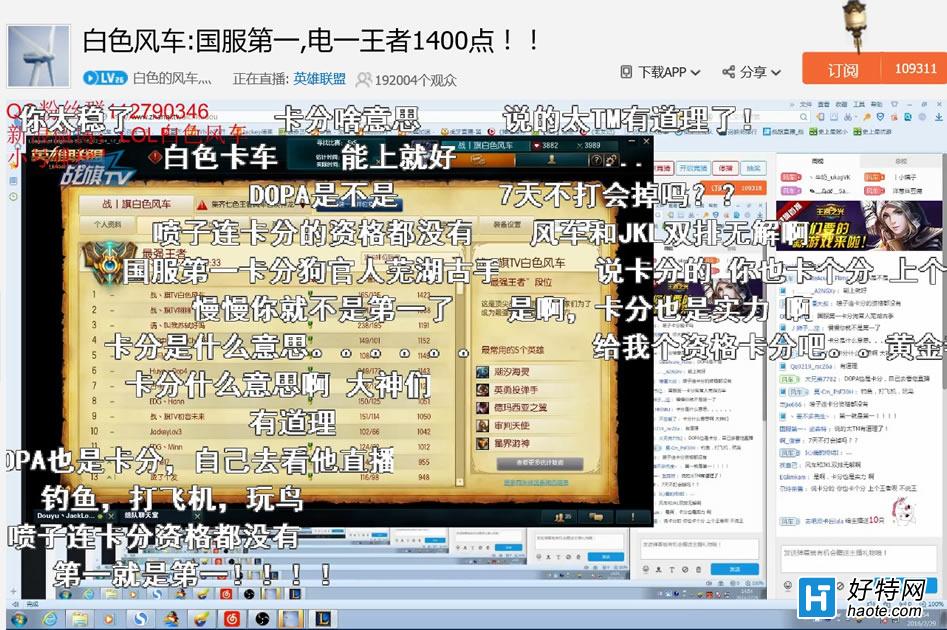Viewport: 947px width, 630px height.
Task: Click the 192004个观众 viewer count
Action: click(408, 80)
